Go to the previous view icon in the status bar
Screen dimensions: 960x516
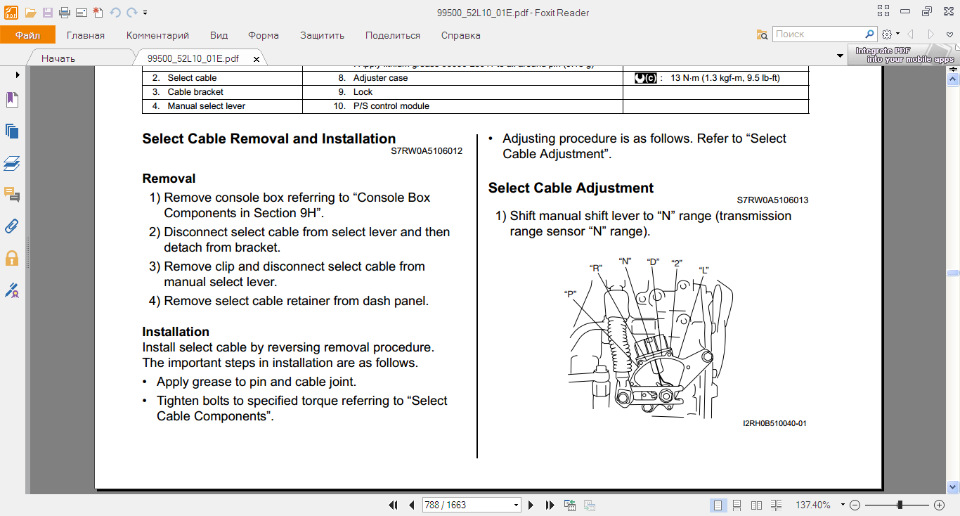point(569,505)
